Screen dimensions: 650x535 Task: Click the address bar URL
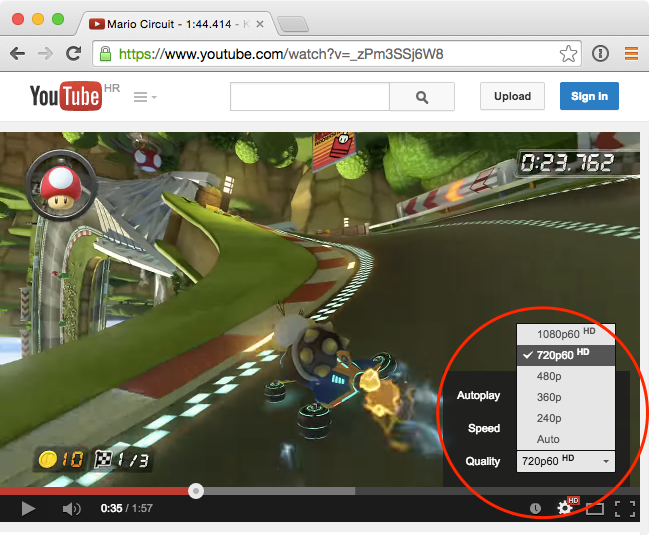point(281,54)
